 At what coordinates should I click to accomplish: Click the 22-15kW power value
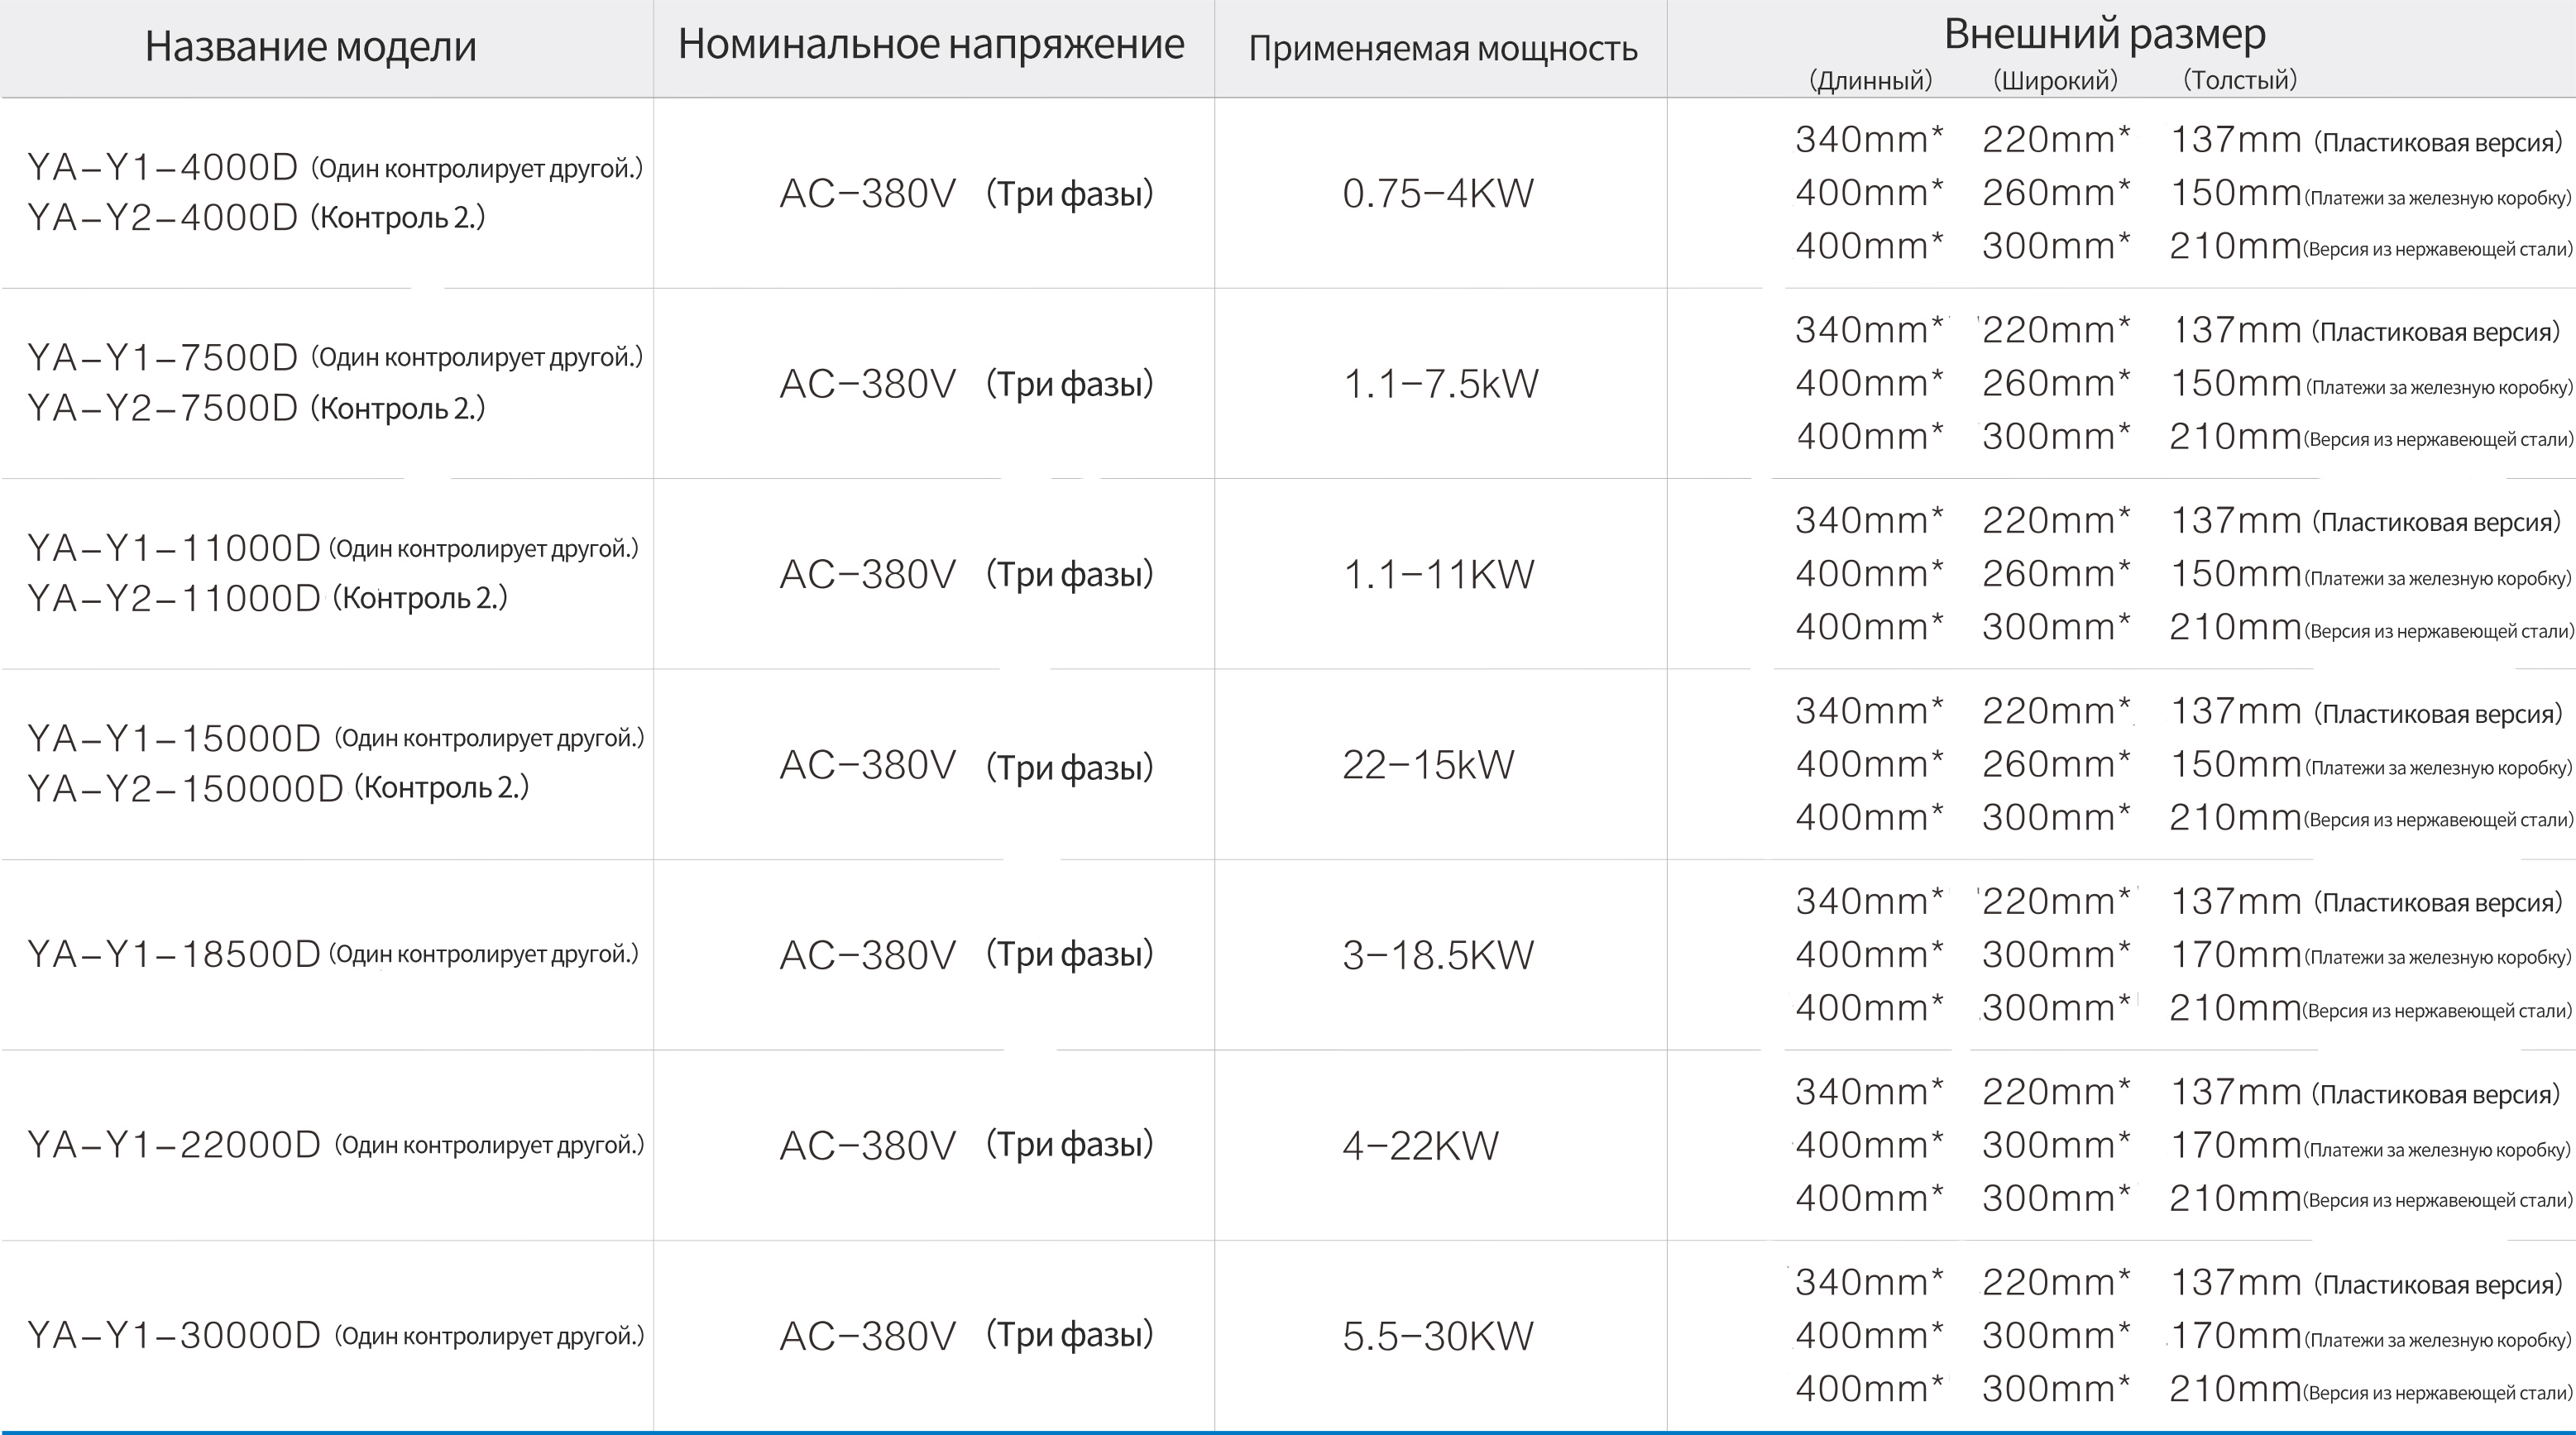tap(1427, 765)
